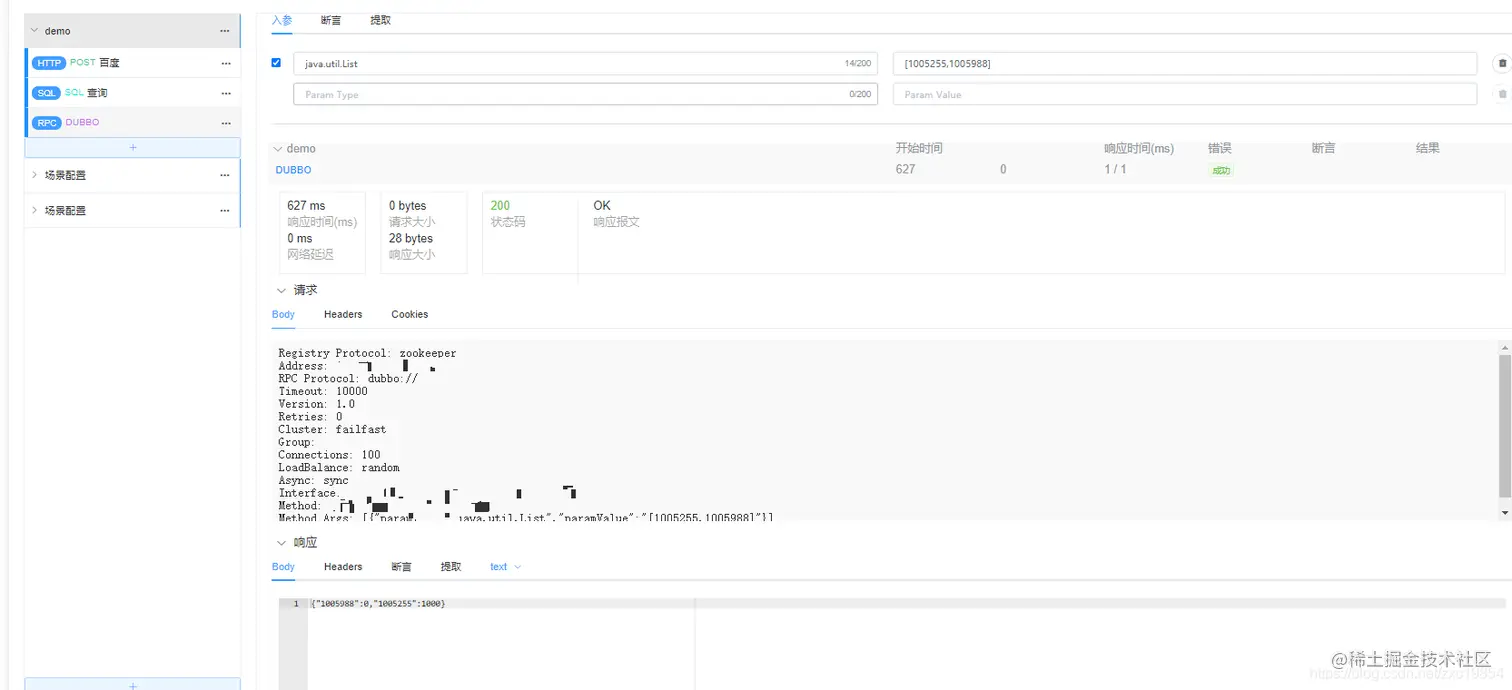1512x690 pixels.
Task: Click the 结果 column header
Action: (x=1428, y=148)
